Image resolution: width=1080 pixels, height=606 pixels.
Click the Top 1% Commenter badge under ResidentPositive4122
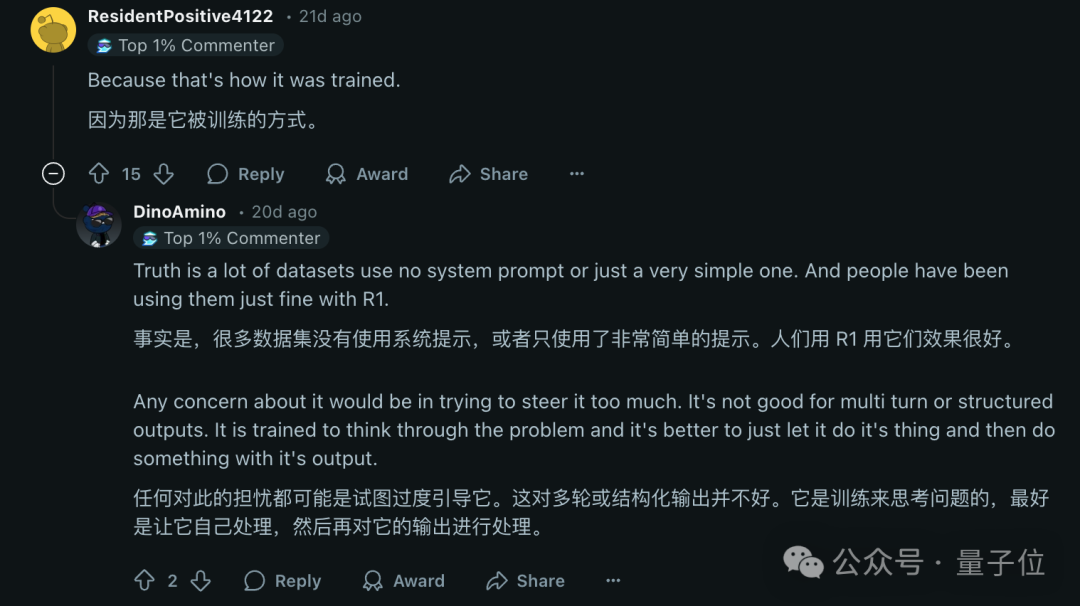pos(185,45)
